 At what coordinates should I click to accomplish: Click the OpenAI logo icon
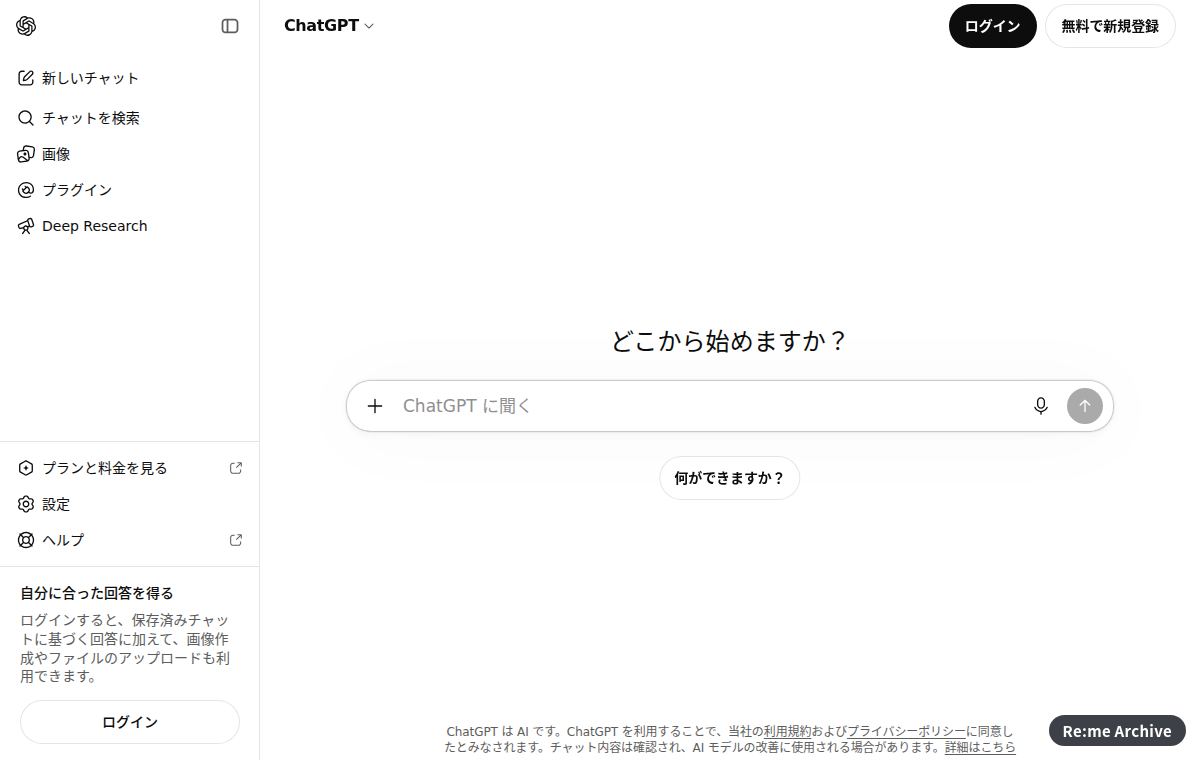pos(27,26)
